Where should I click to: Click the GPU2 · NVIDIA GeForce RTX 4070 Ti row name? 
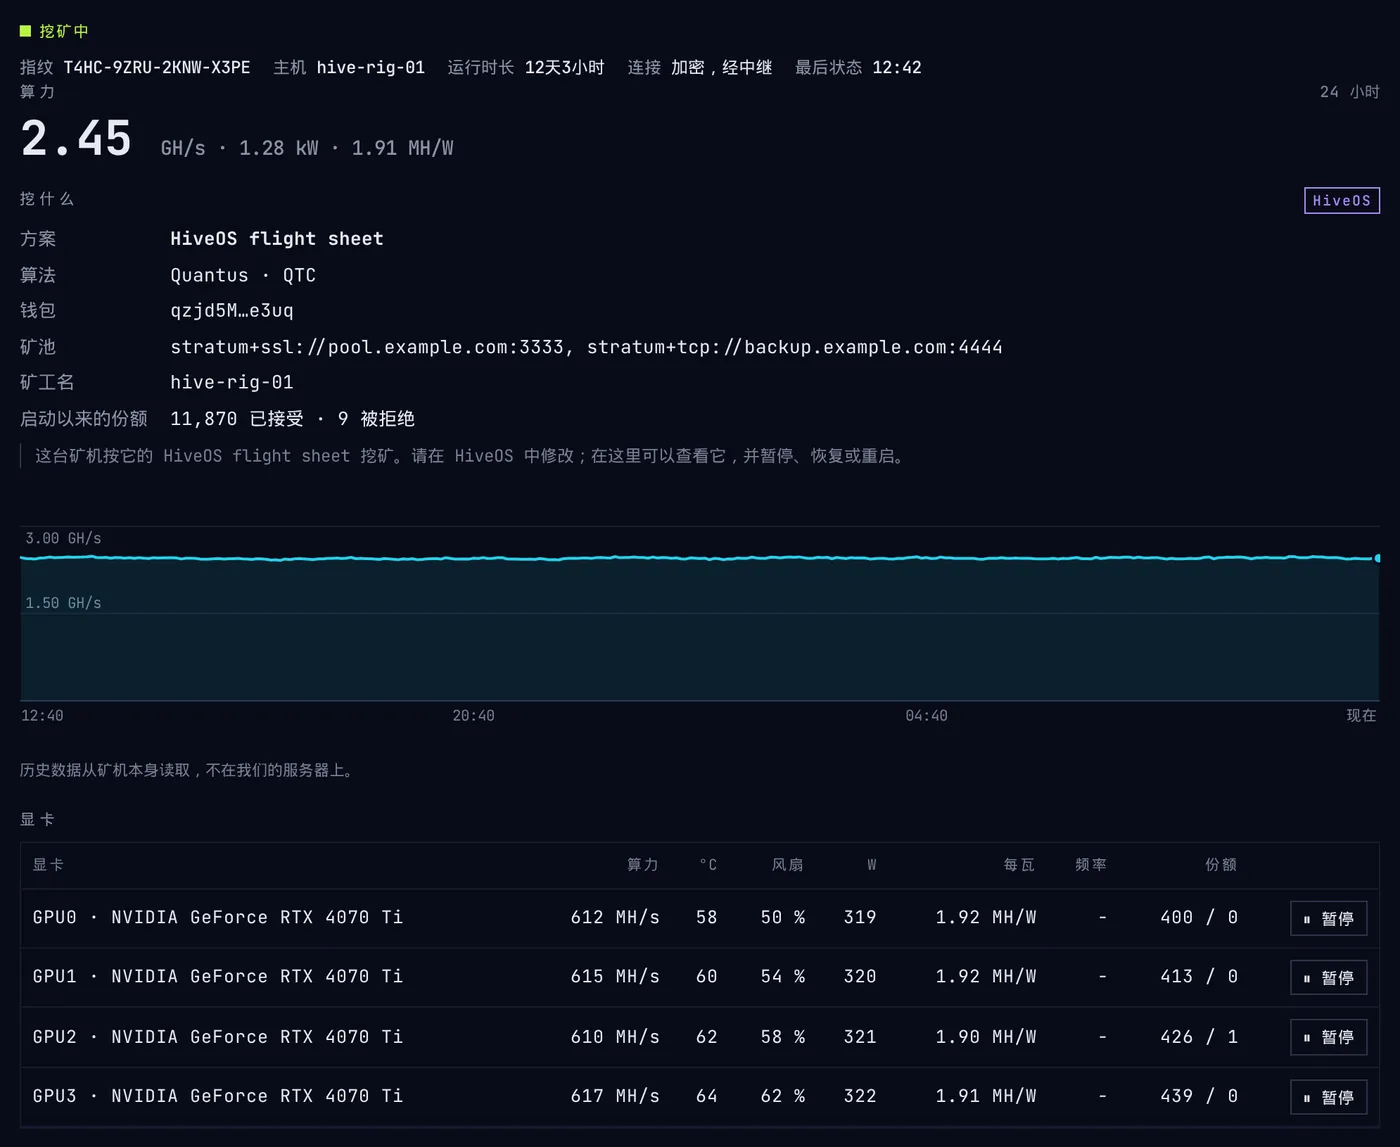tap(218, 1037)
